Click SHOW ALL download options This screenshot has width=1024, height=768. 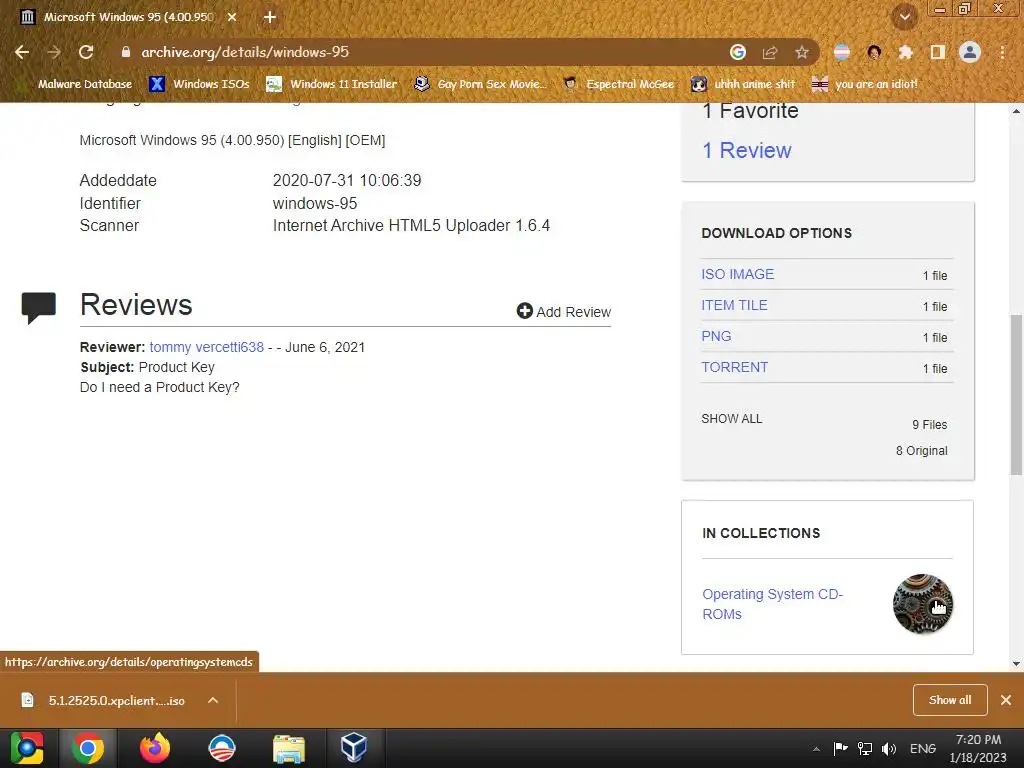[731, 419]
